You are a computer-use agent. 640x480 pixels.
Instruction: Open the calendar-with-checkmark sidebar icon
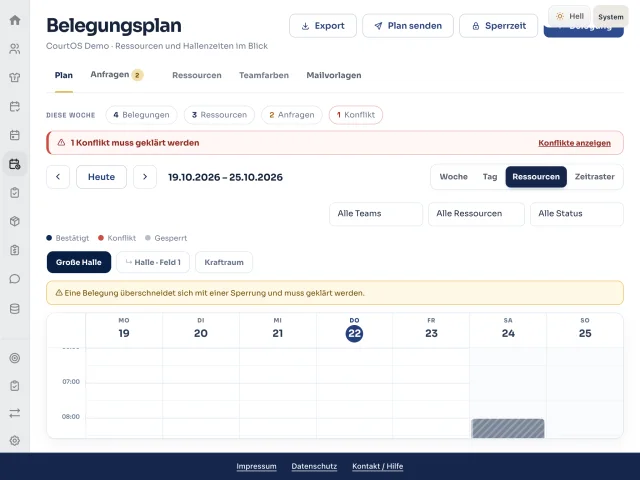point(15,107)
